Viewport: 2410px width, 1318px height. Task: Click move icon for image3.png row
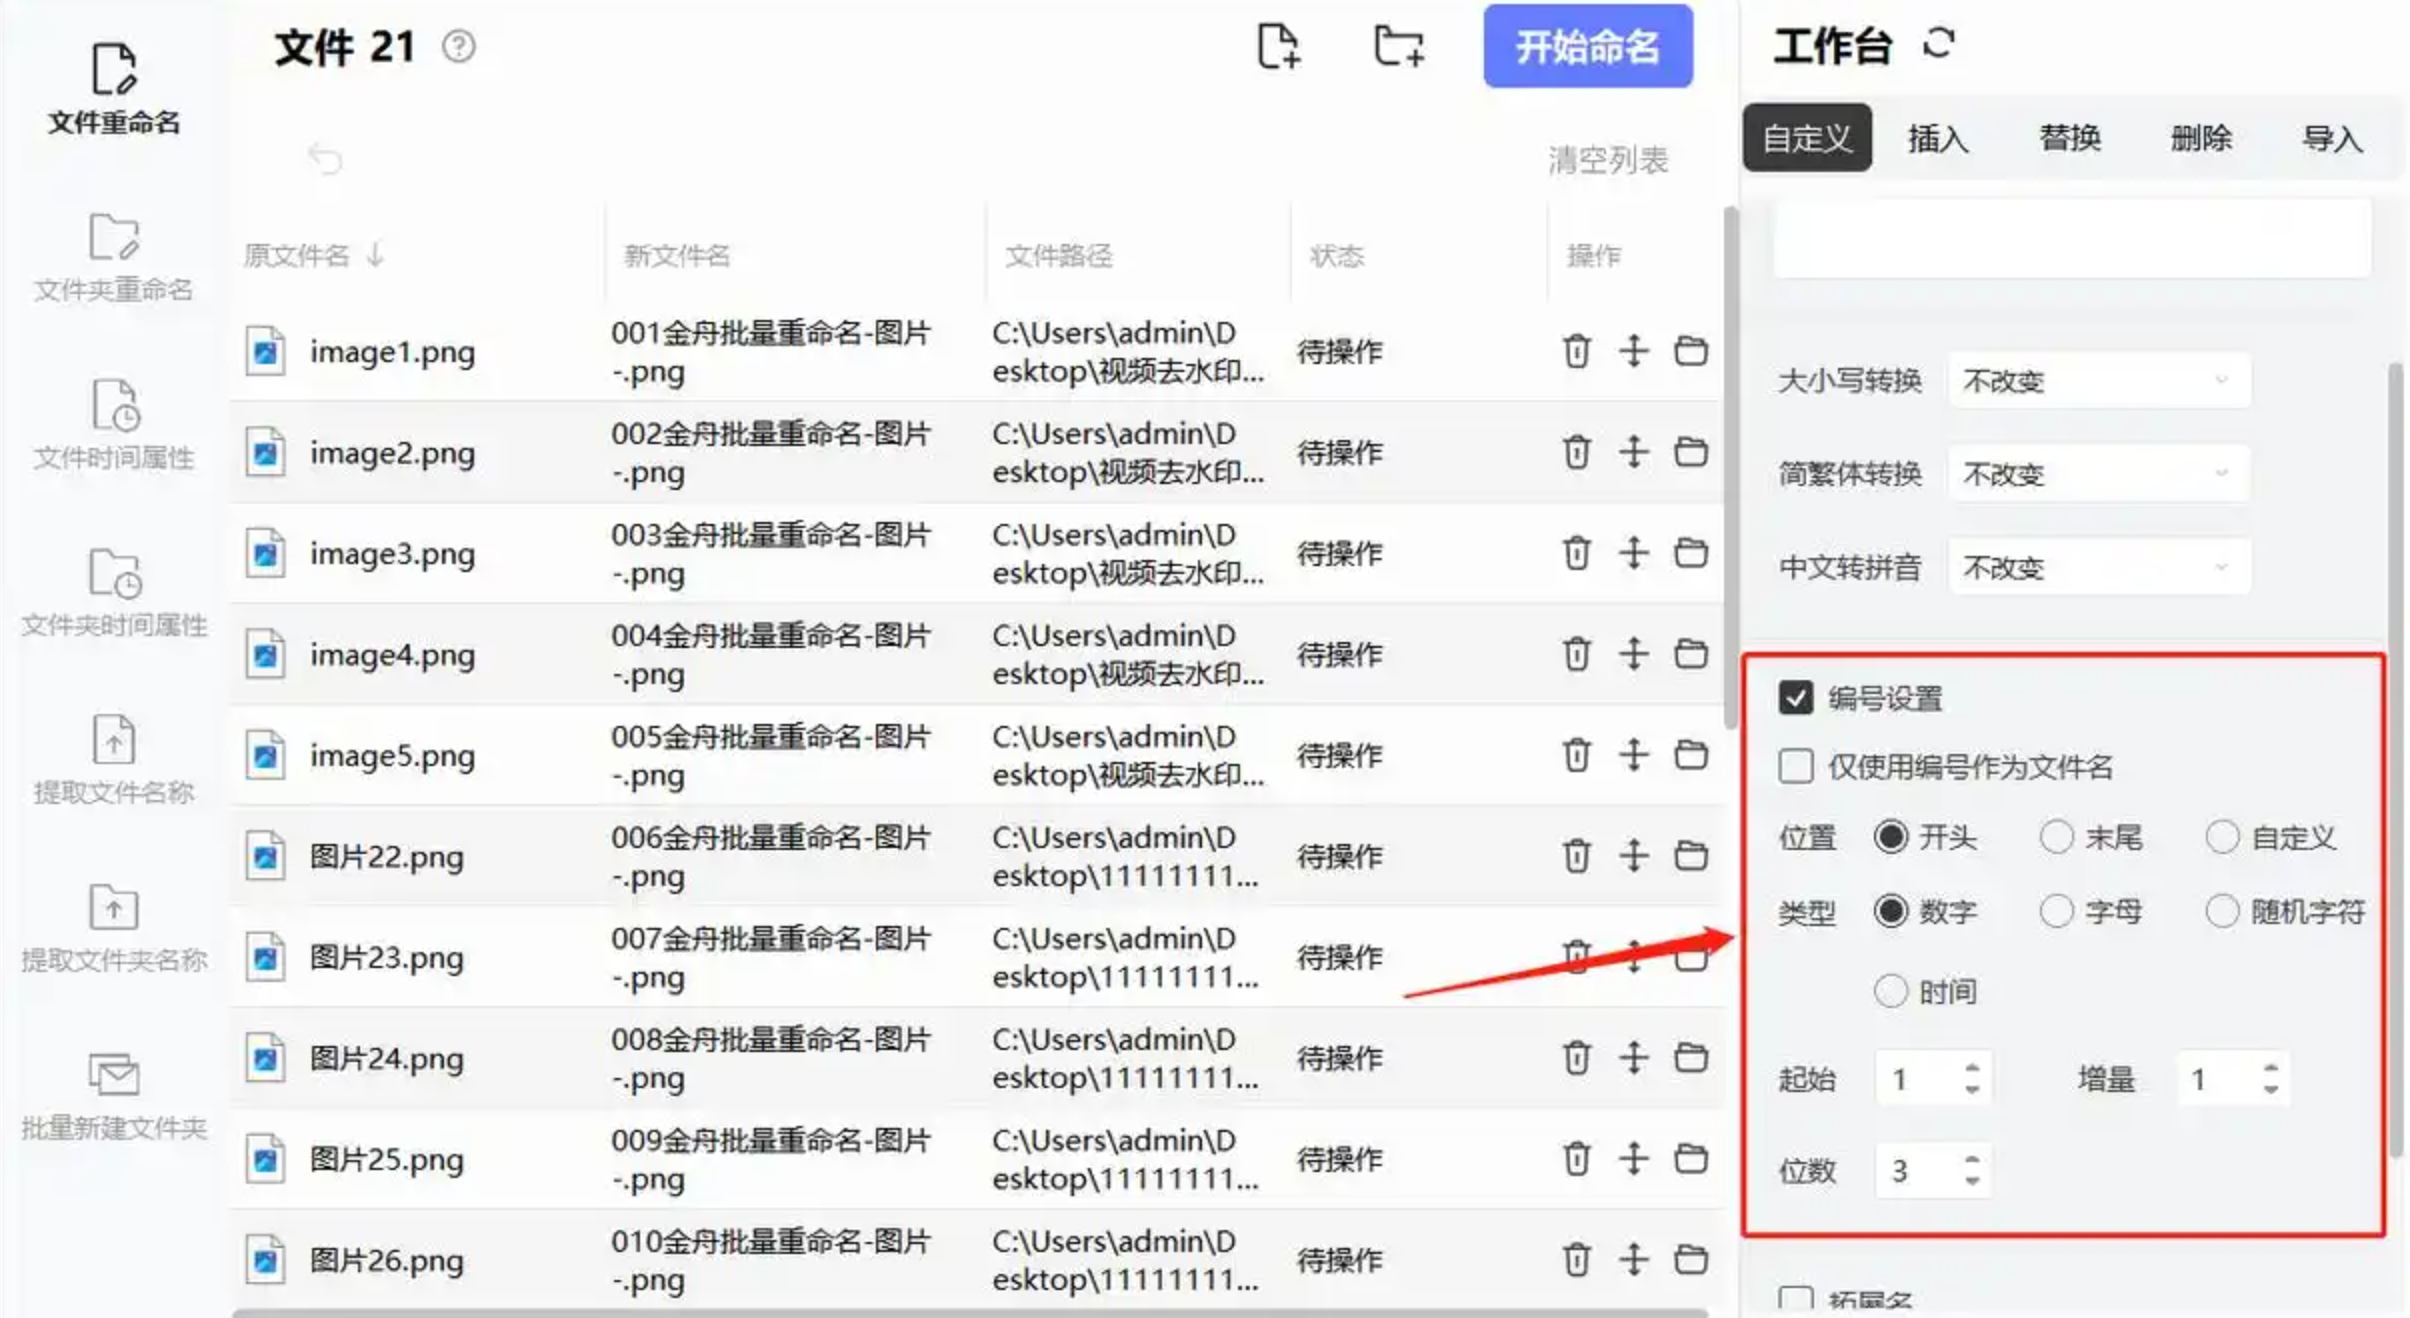coord(1633,553)
